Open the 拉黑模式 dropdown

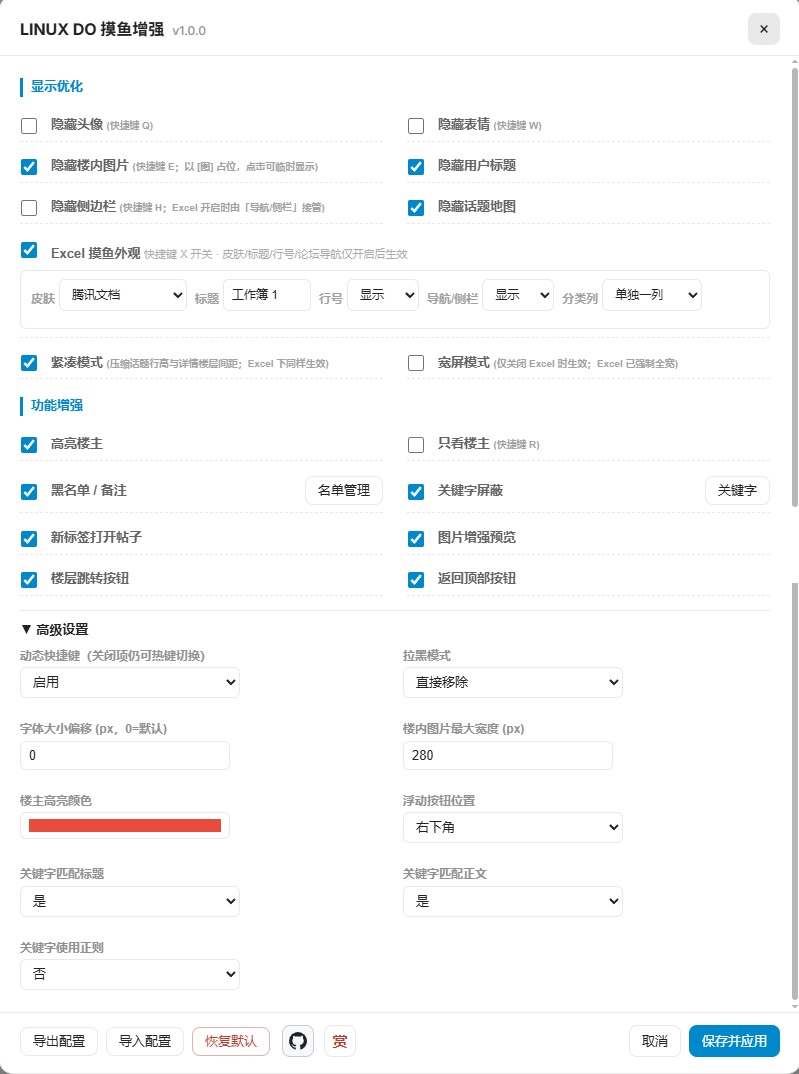click(513, 682)
